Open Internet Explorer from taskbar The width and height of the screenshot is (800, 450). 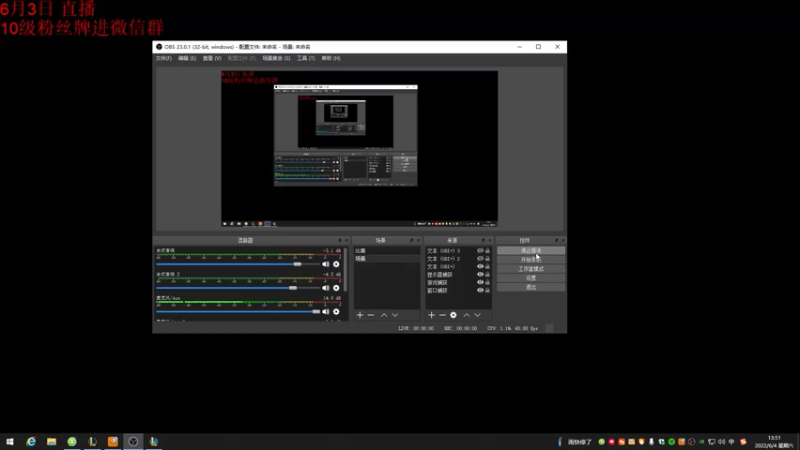pos(31,441)
